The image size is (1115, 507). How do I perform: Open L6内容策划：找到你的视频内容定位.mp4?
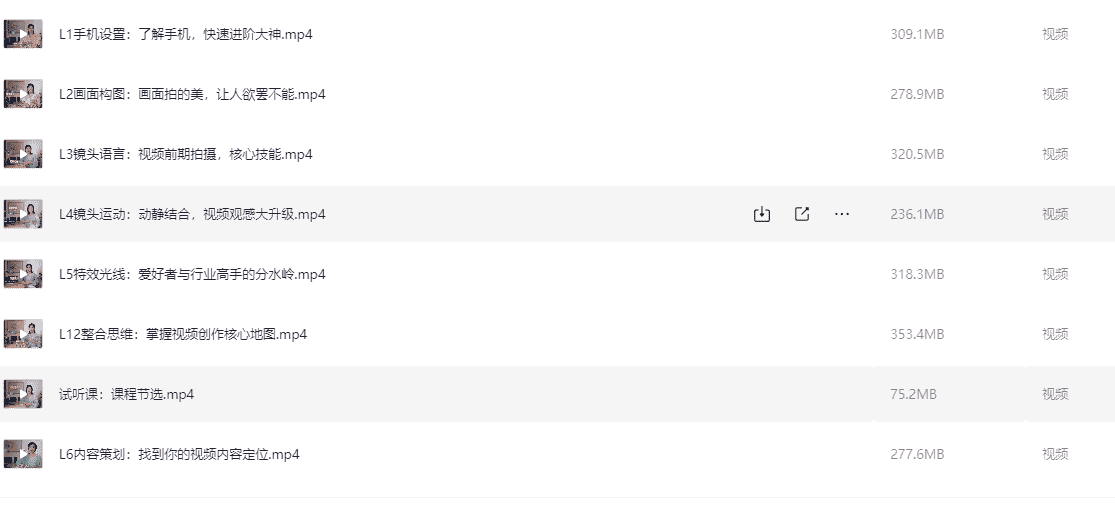tap(179, 454)
